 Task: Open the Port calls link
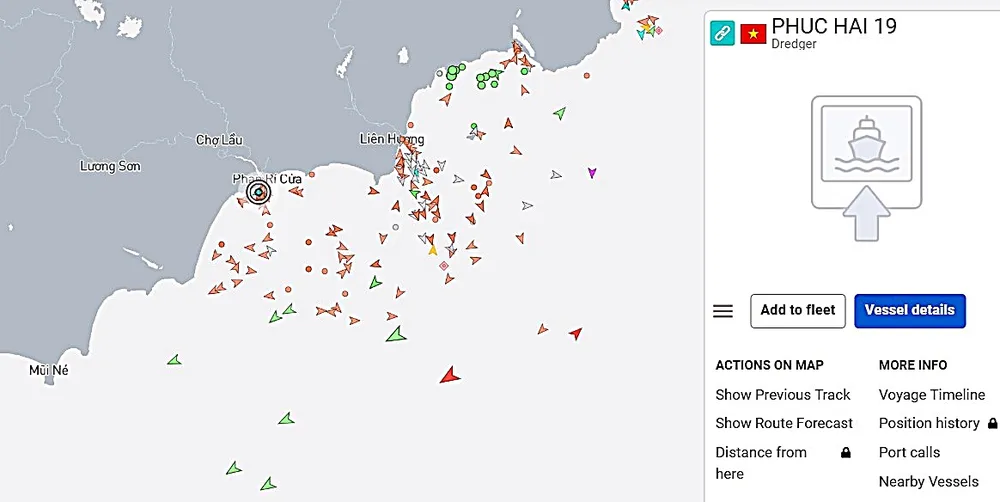point(909,452)
